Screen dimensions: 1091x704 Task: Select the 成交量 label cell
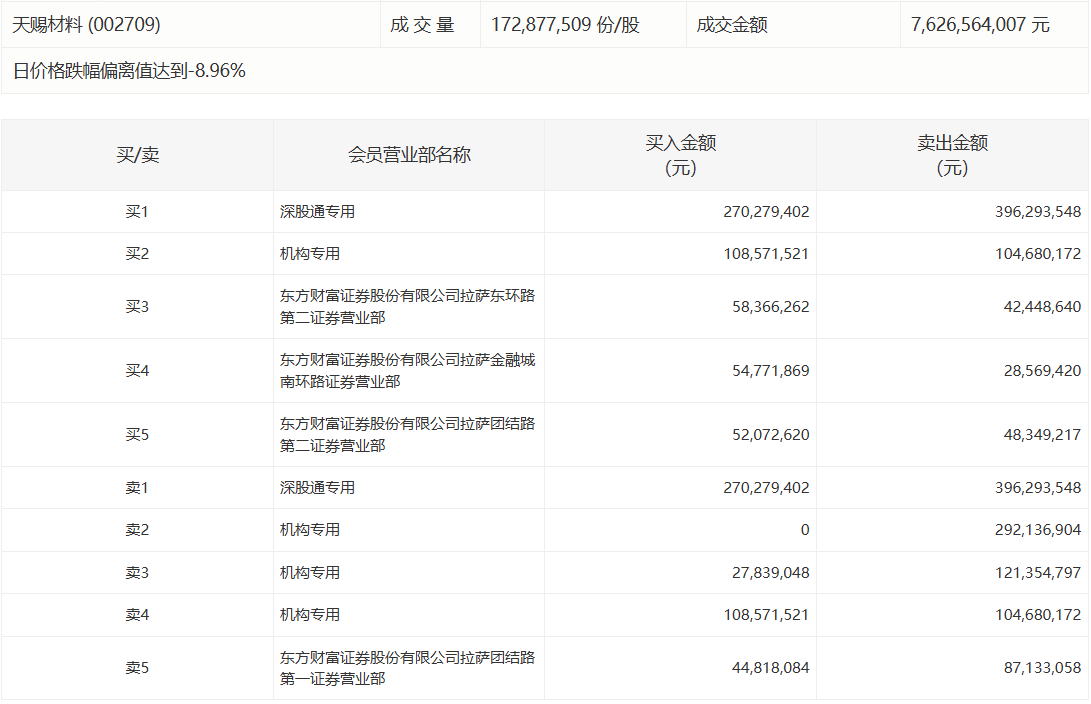point(422,25)
